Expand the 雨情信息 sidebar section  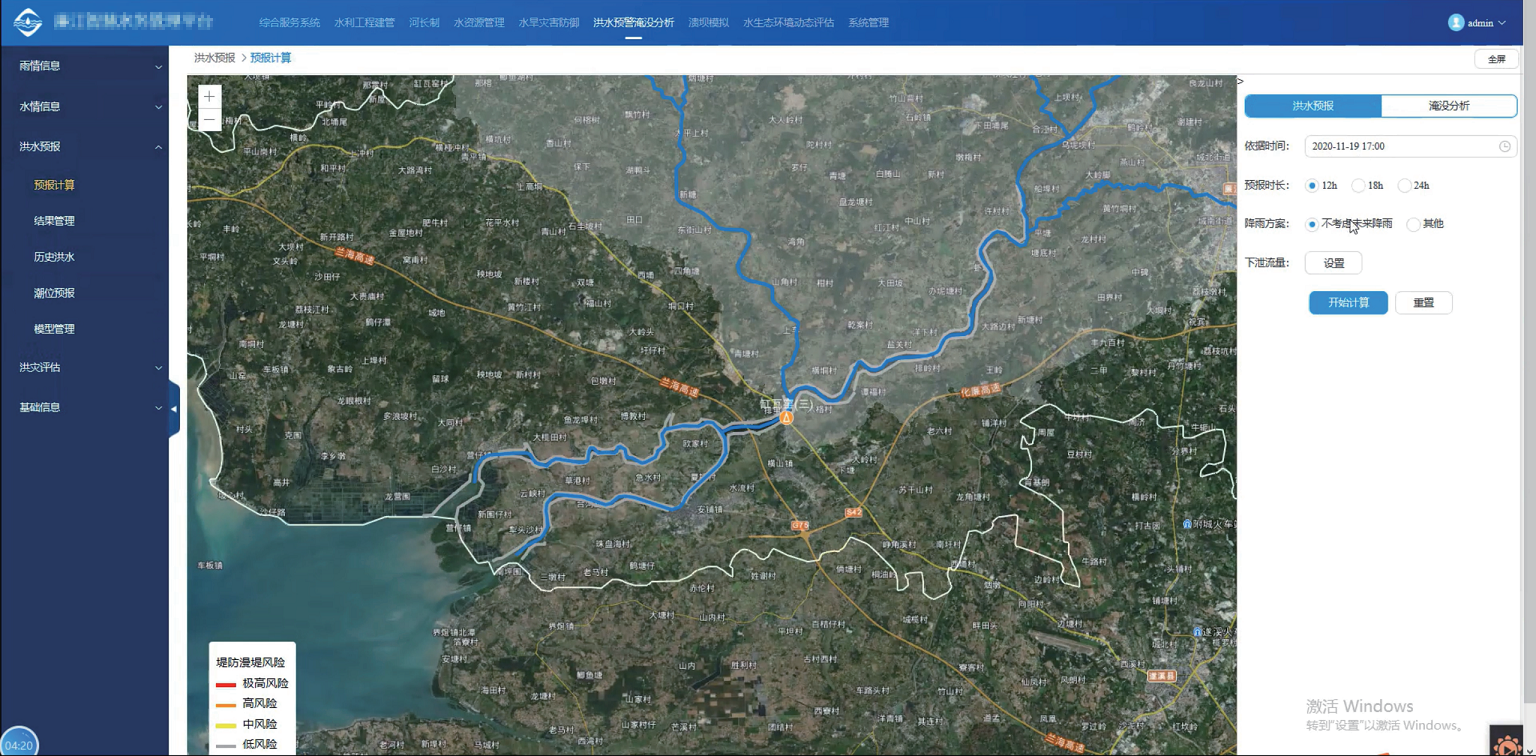84,66
